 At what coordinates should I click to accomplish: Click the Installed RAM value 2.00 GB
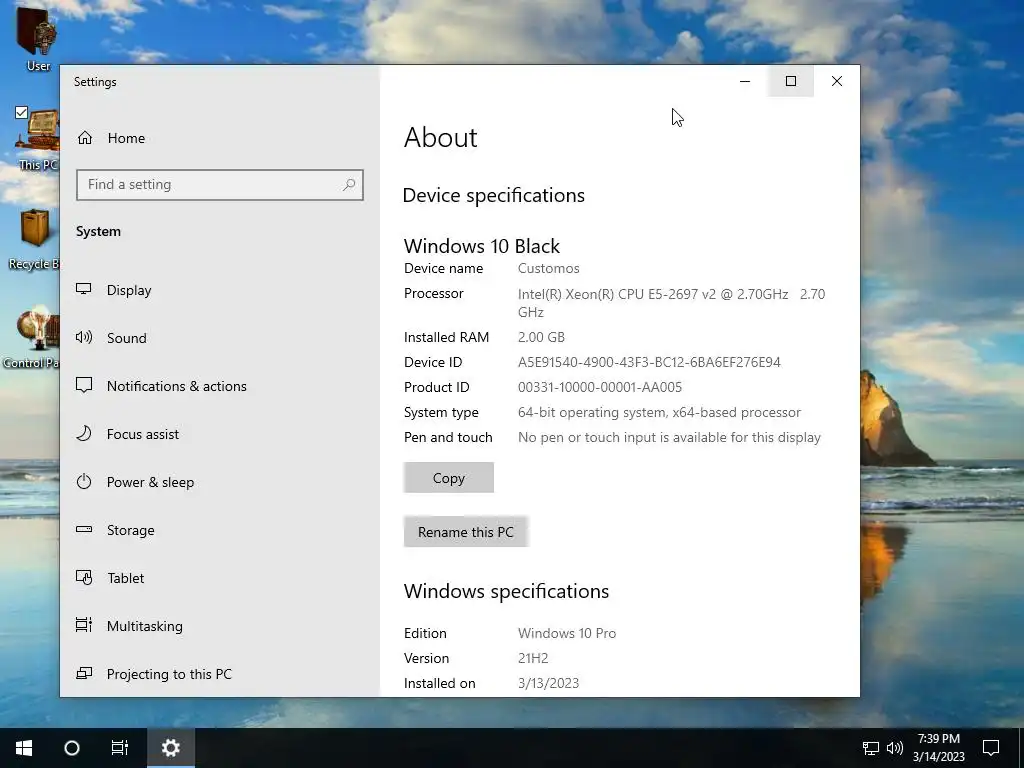click(541, 337)
